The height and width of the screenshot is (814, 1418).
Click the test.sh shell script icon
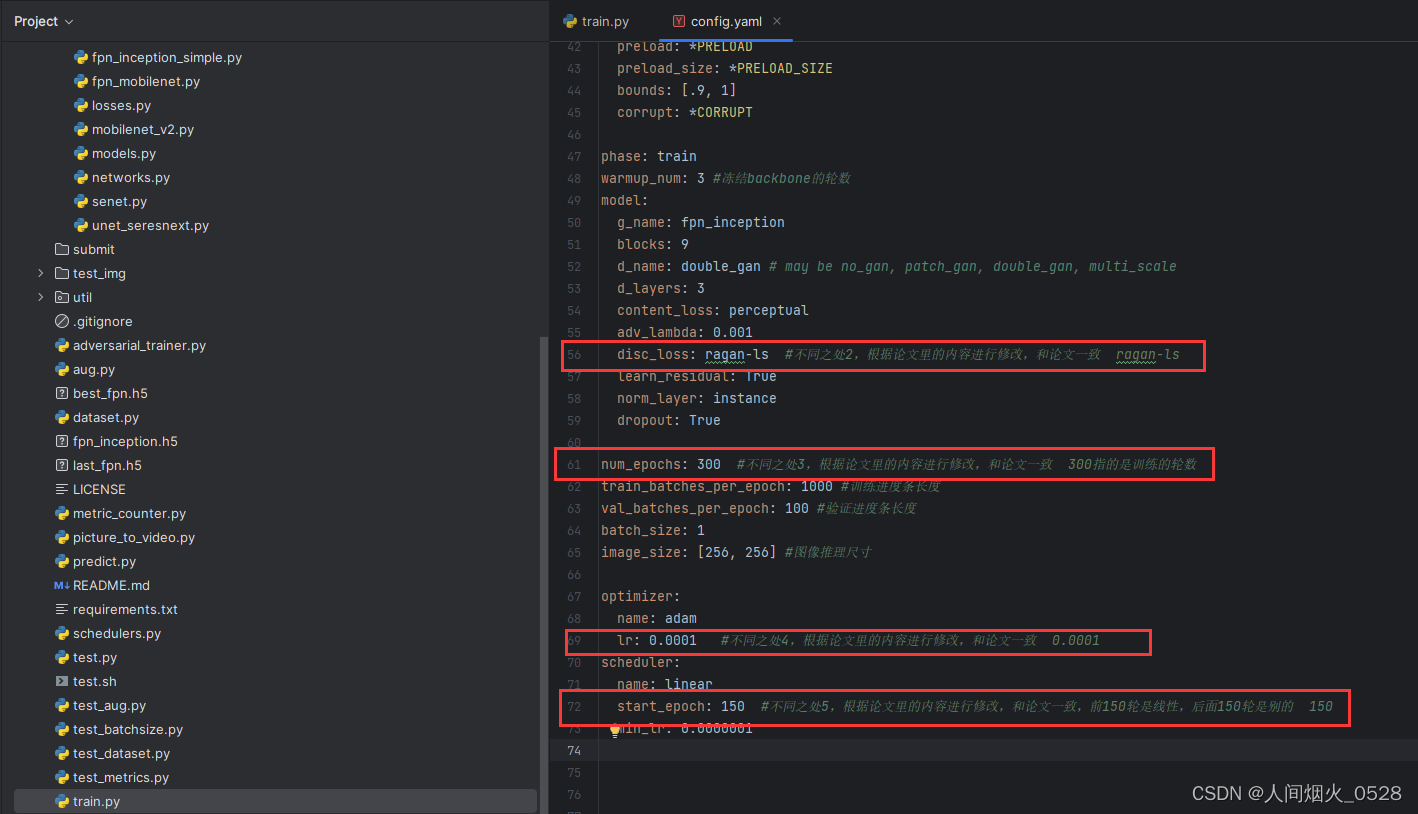click(x=62, y=681)
